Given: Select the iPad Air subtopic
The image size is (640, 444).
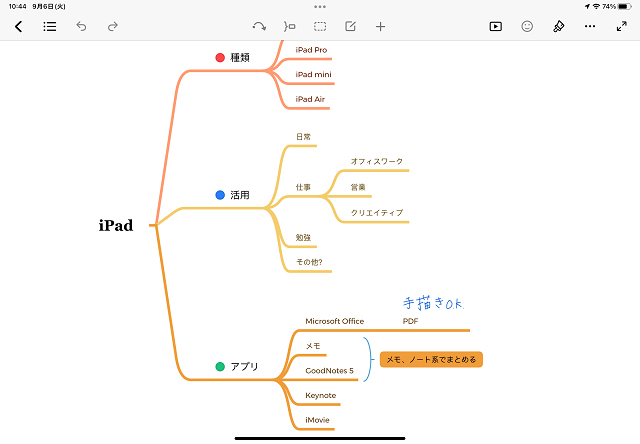Looking at the screenshot, I should point(310,99).
